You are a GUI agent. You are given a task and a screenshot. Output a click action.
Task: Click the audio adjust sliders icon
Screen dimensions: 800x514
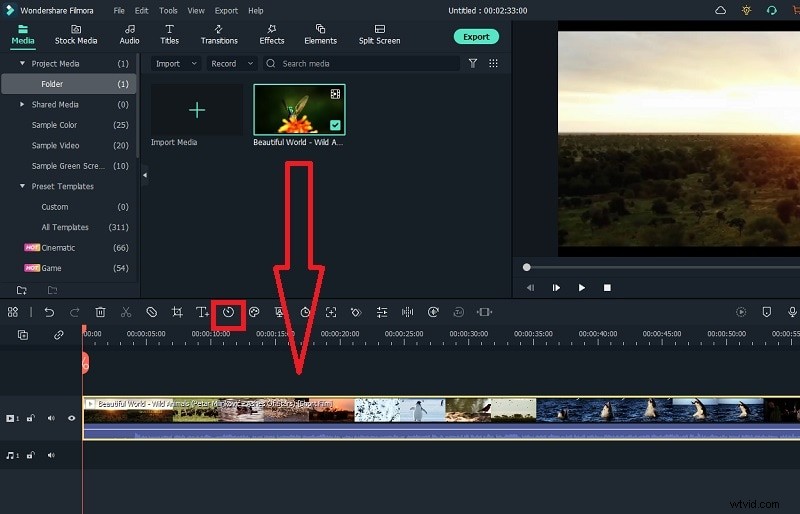[x=382, y=312]
